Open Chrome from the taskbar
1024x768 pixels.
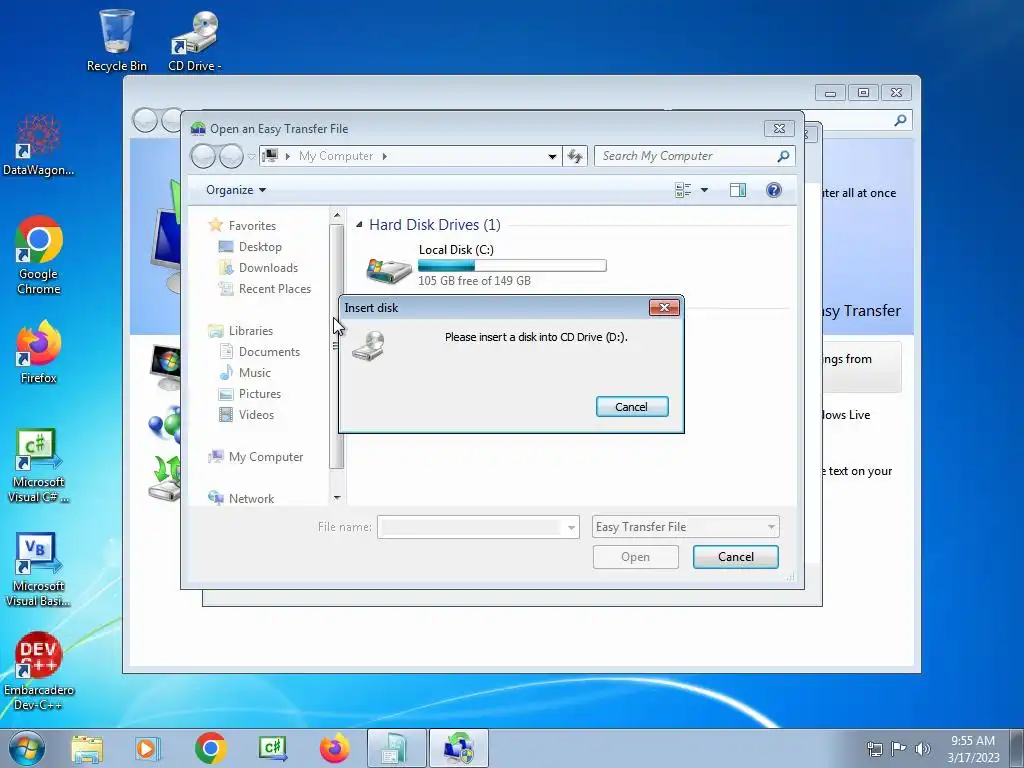click(x=210, y=748)
